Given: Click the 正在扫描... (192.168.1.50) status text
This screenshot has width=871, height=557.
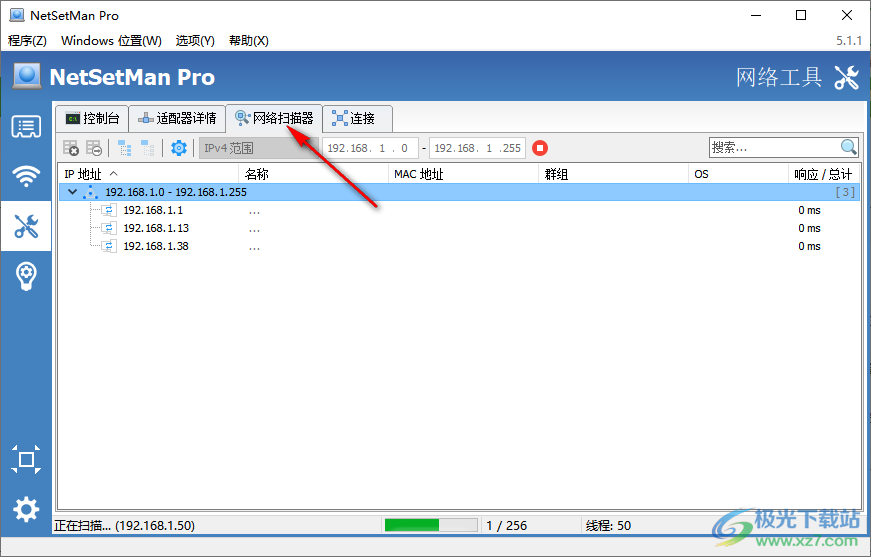Looking at the screenshot, I should click(x=124, y=525).
